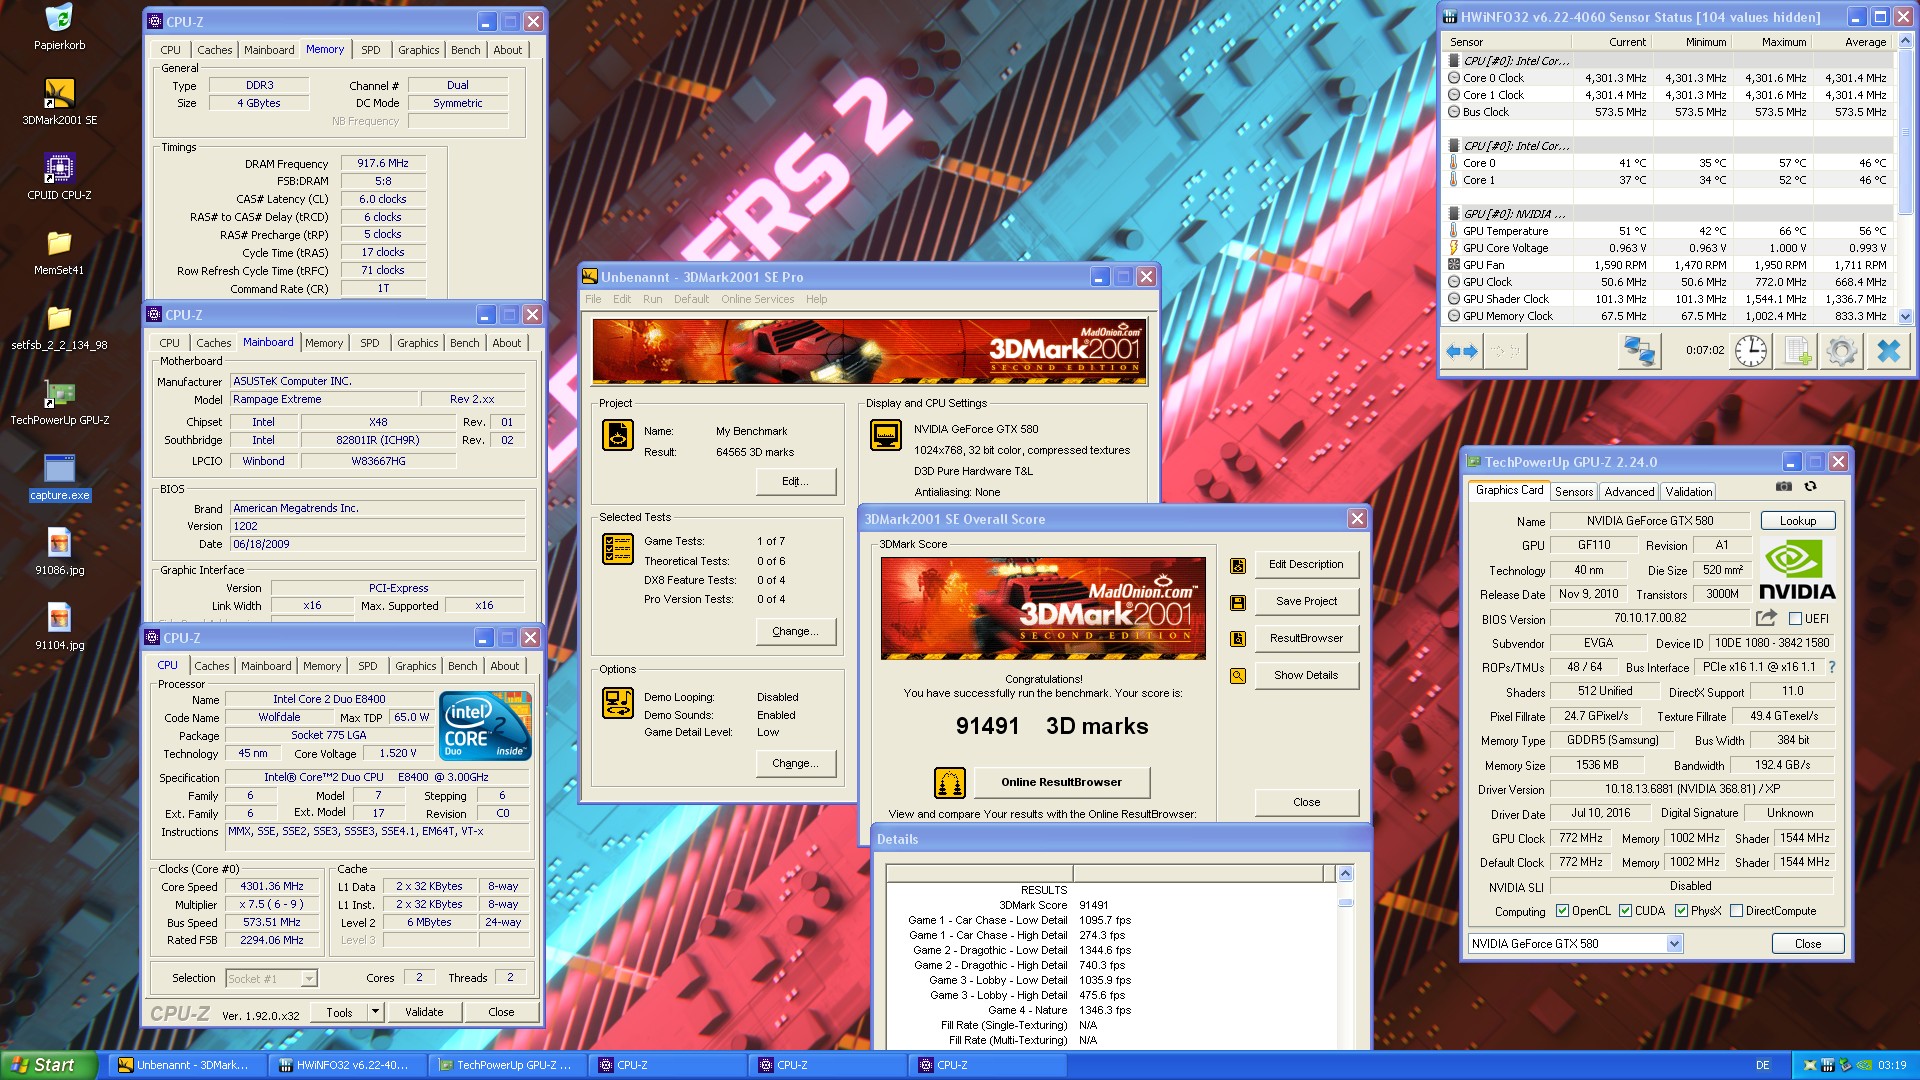Click the Details results vertical scrollbar
The width and height of the screenshot is (1920, 1080).
tap(1345, 957)
